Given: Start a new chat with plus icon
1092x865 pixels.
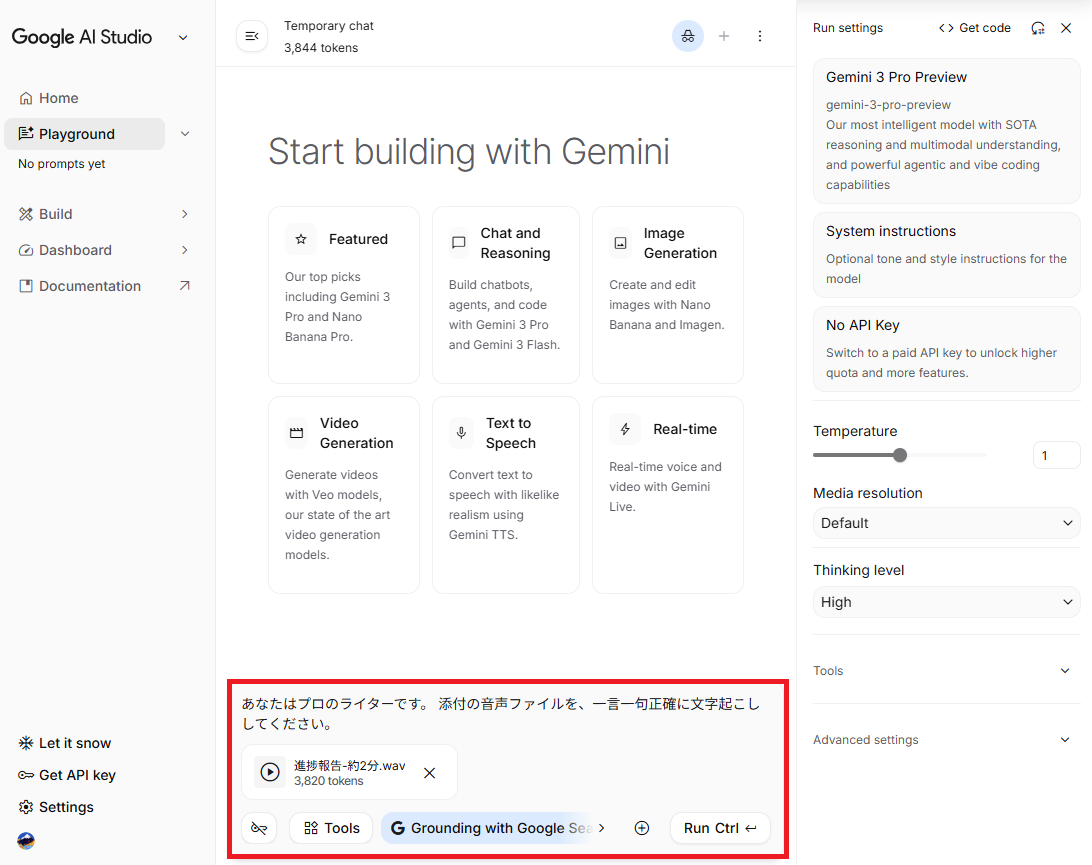Looking at the screenshot, I should [x=724, y=36].
